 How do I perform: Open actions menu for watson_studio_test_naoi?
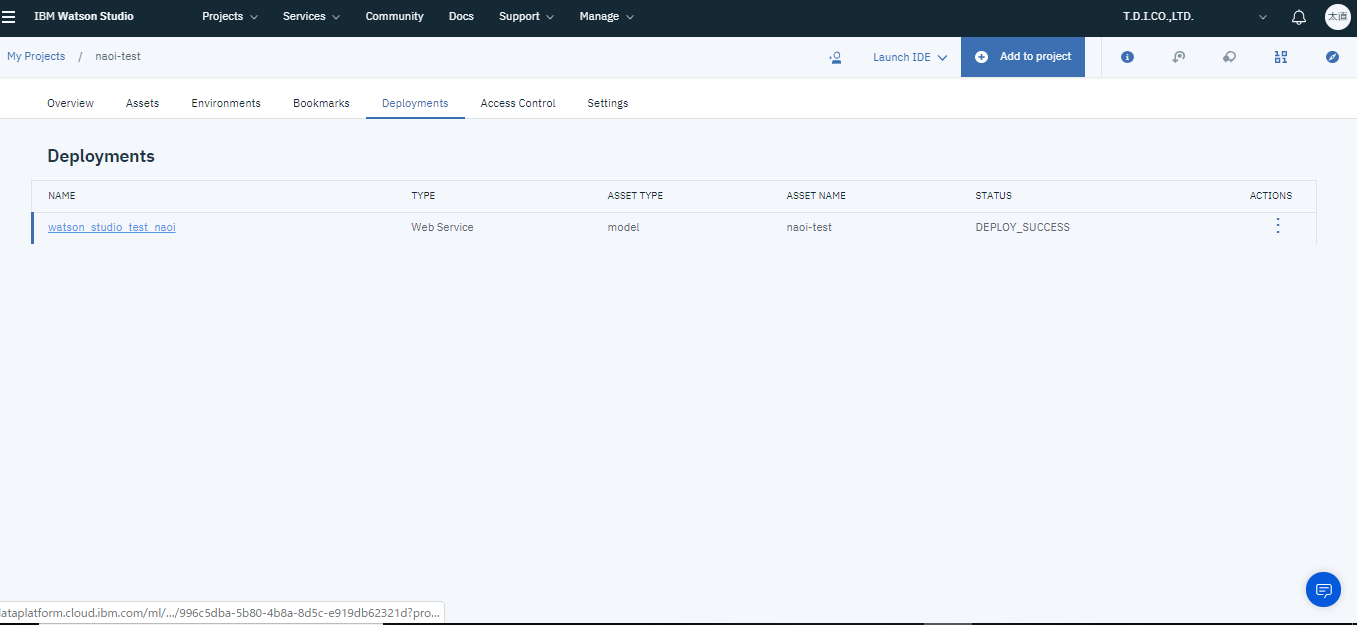(1277, 226)
